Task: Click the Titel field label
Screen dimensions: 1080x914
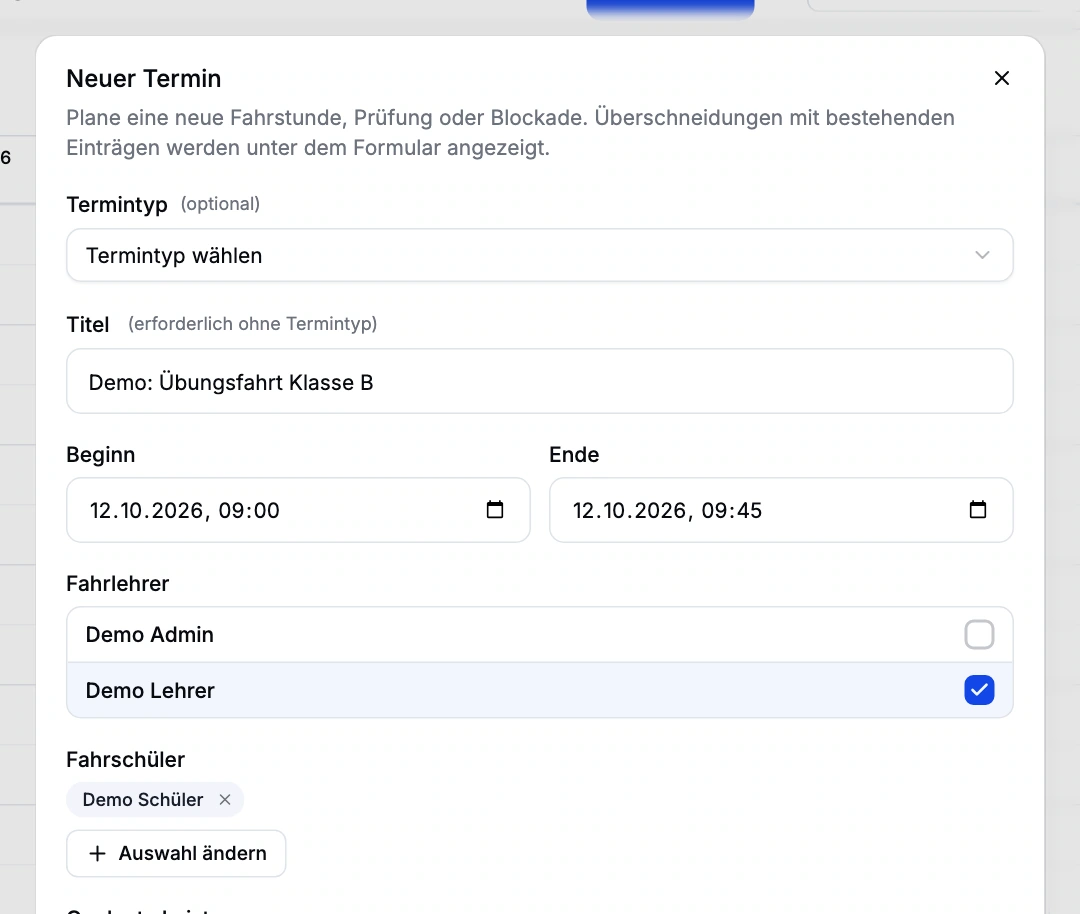Action: 87,324
